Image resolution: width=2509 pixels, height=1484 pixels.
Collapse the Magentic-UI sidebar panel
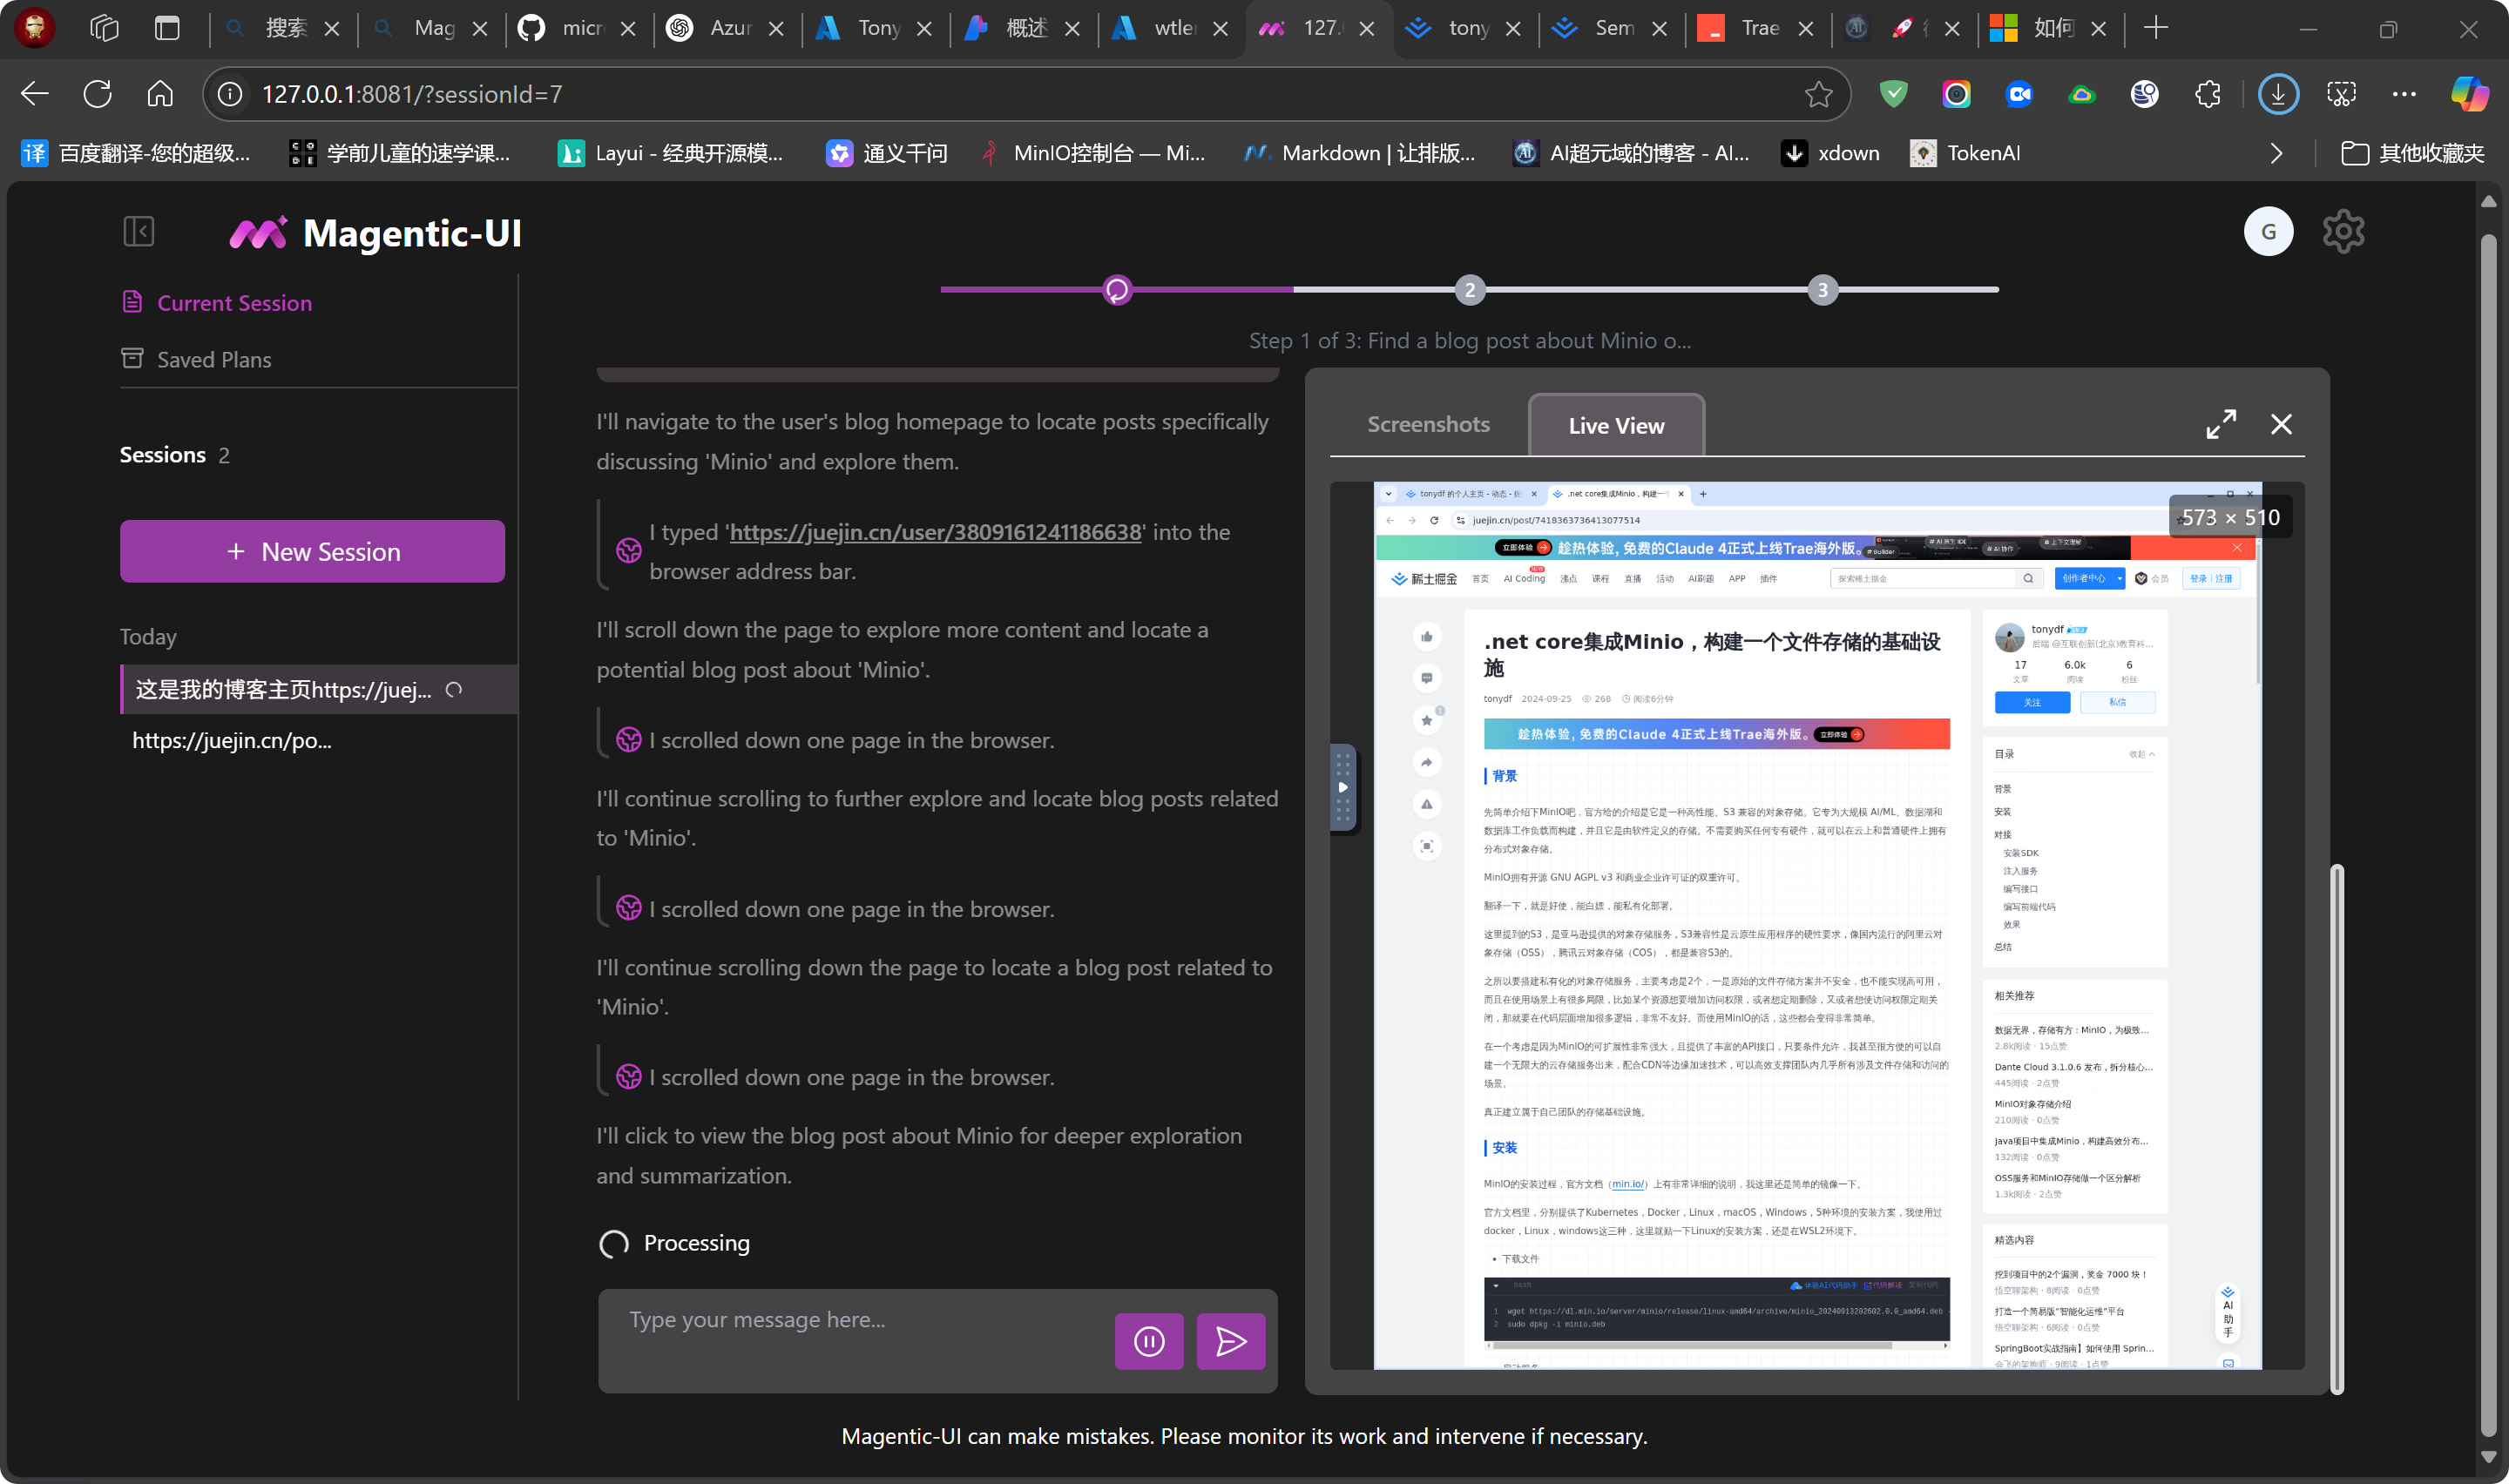138,232
